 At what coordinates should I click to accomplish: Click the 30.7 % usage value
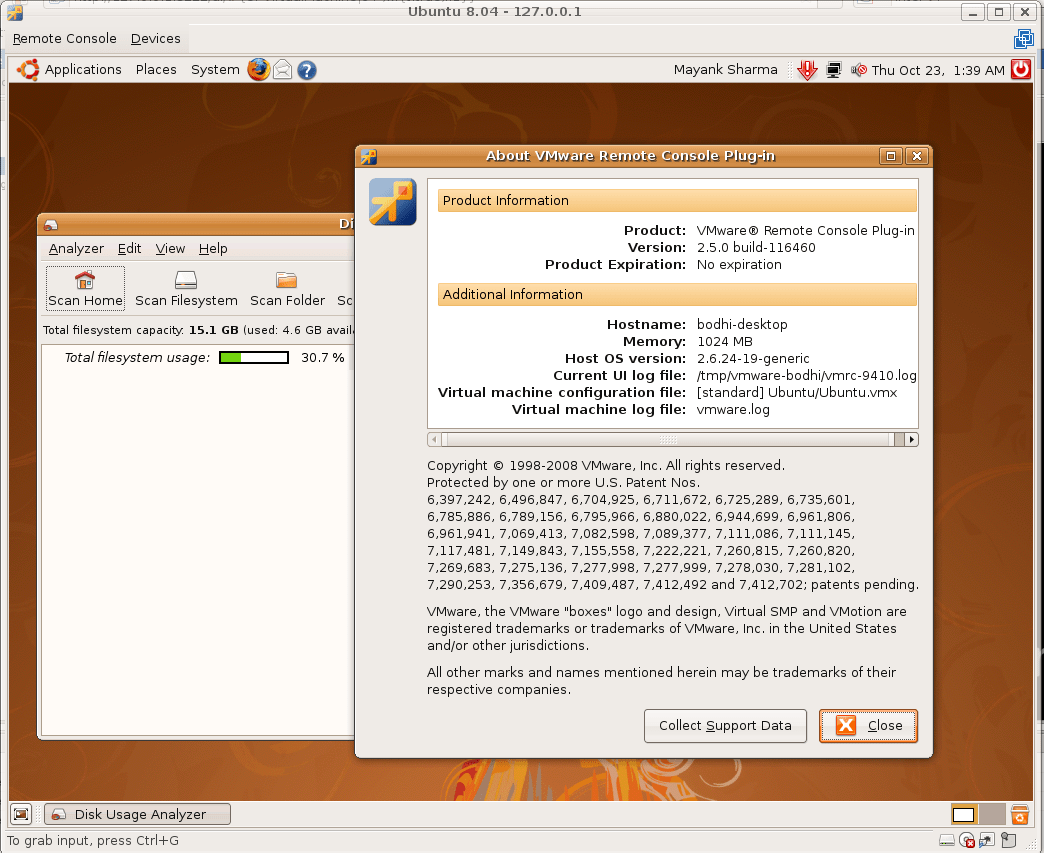click(322, 358)
